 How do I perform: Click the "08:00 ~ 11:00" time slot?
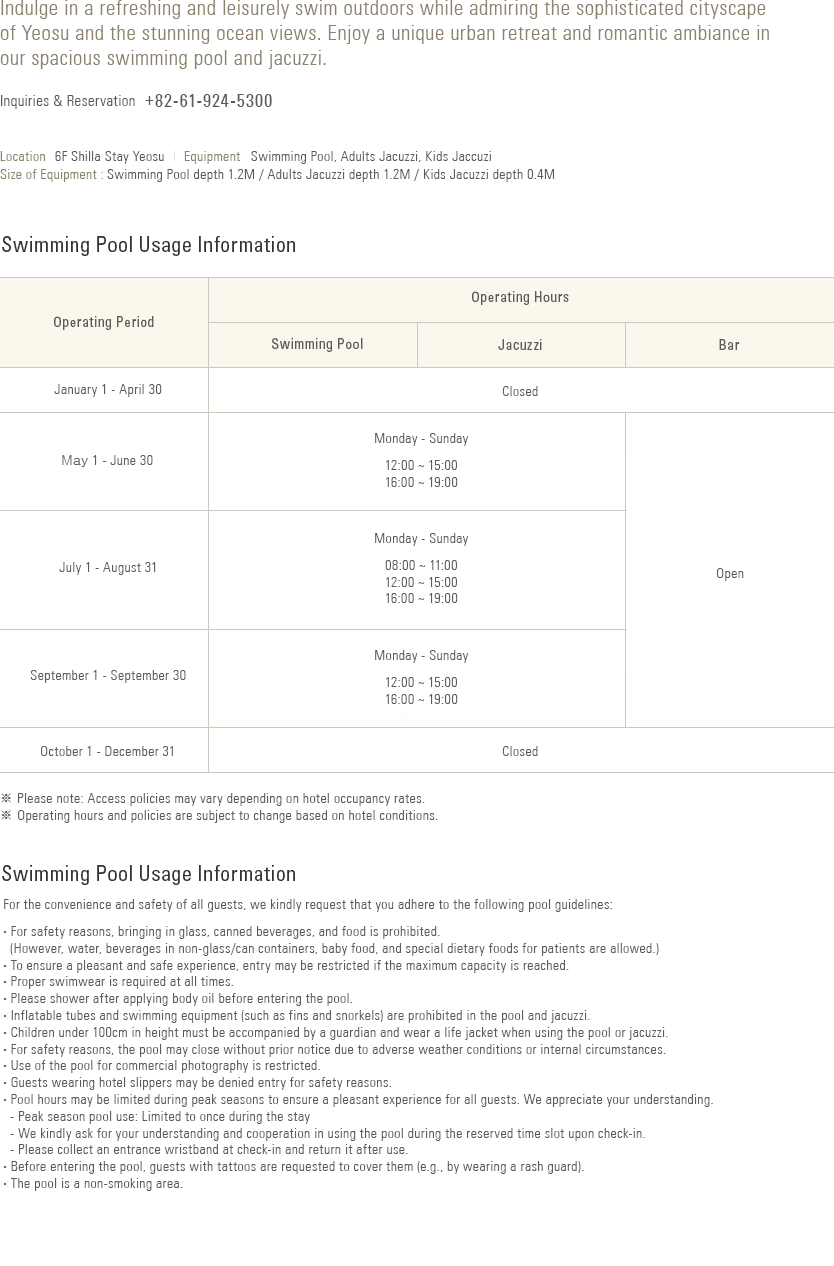421,566
